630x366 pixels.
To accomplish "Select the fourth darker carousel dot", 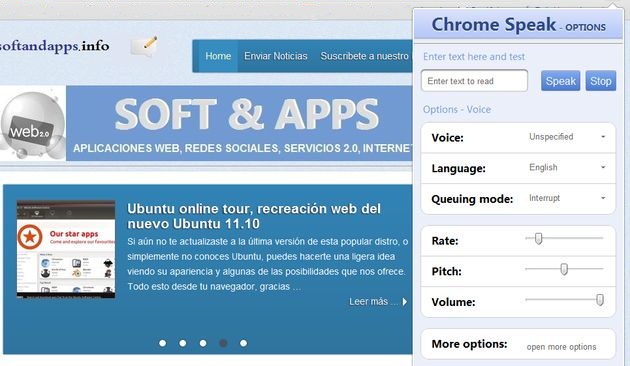I will 223,343.
